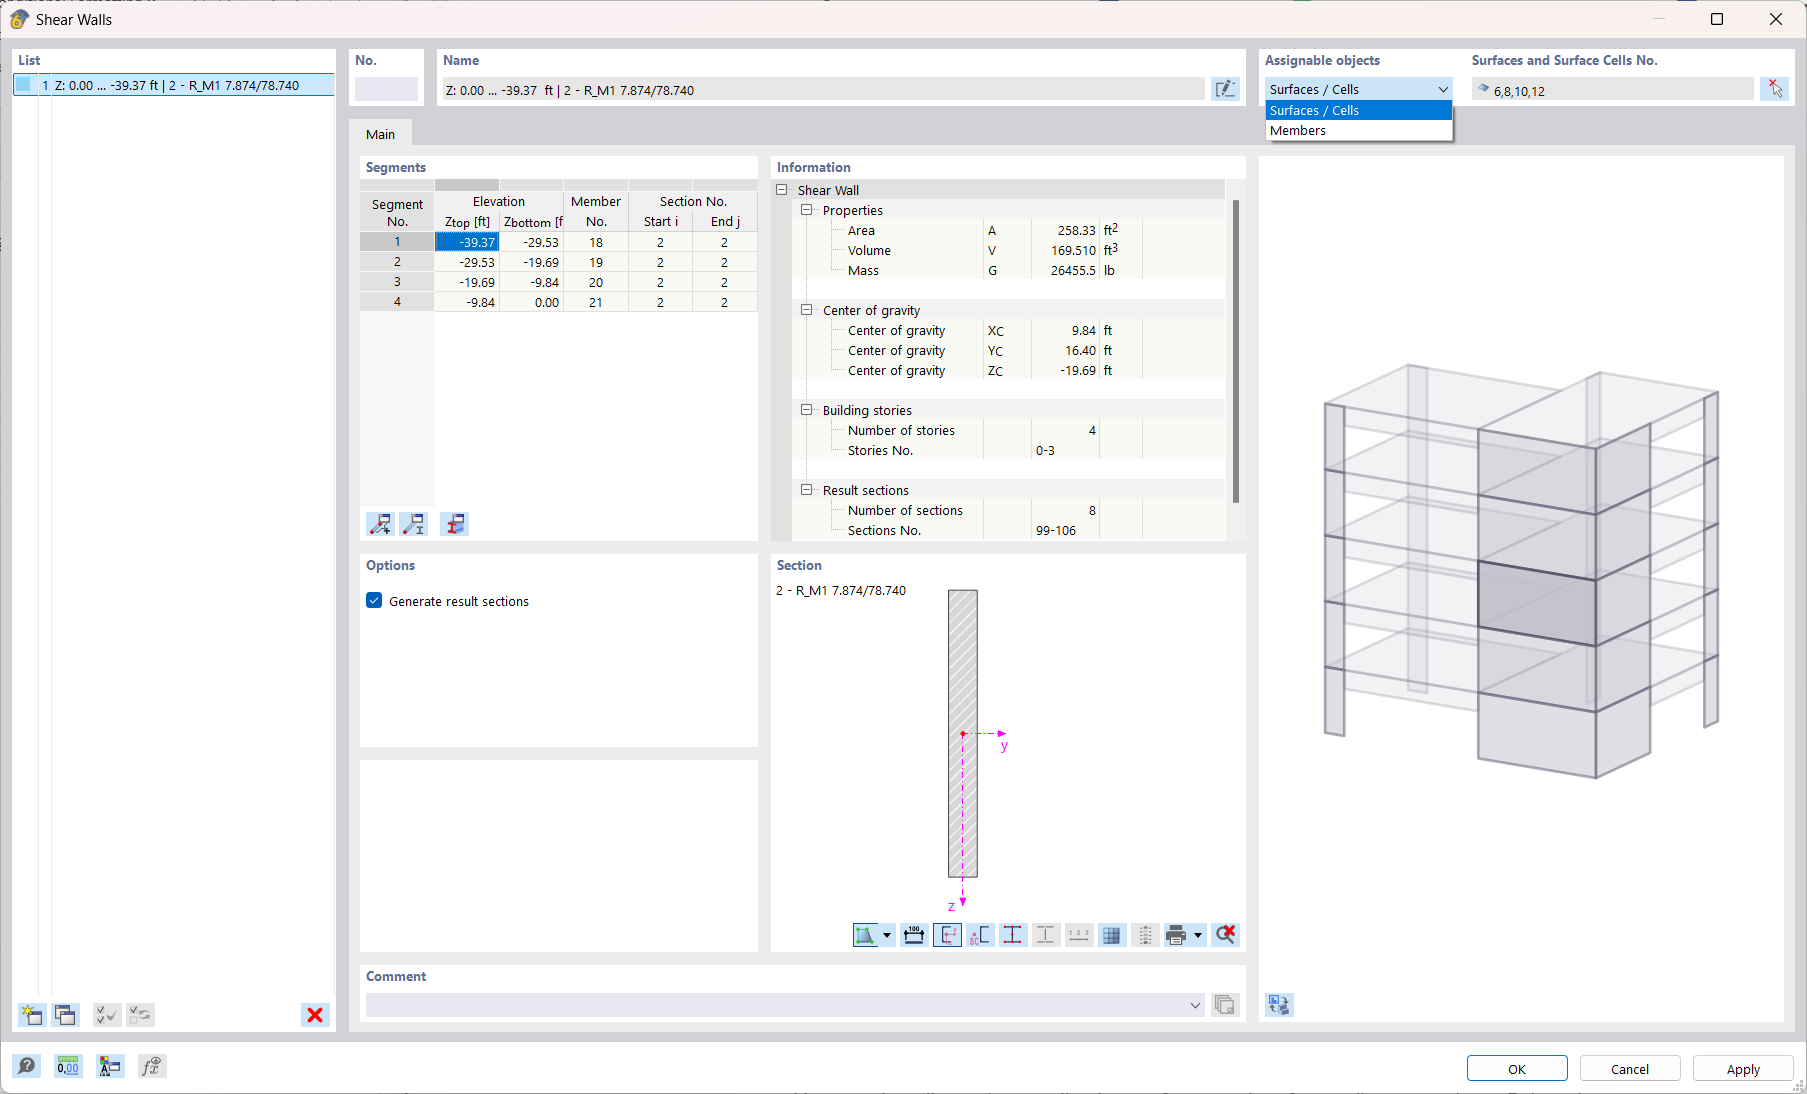This screenshot has height=1094, width=1807.
Task: Toggle the shear center display in Section view
Action: pyautogui.click(x=980, y=935)
